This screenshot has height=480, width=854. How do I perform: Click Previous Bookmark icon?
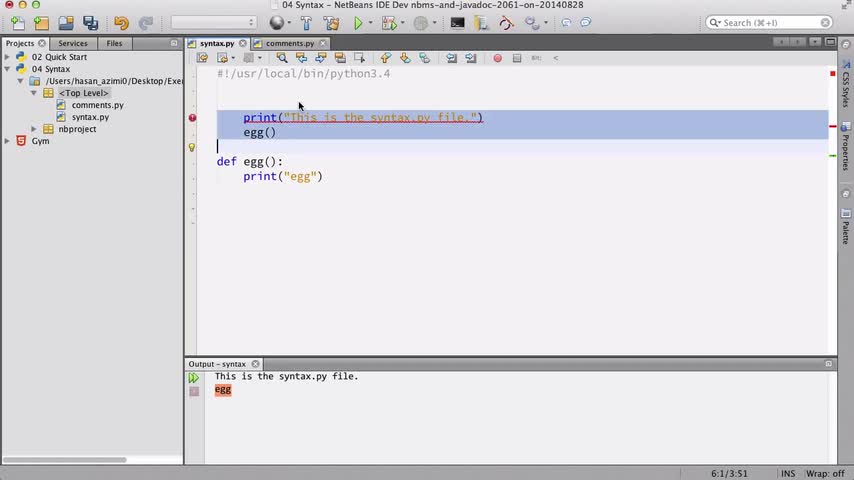(386, 58)
